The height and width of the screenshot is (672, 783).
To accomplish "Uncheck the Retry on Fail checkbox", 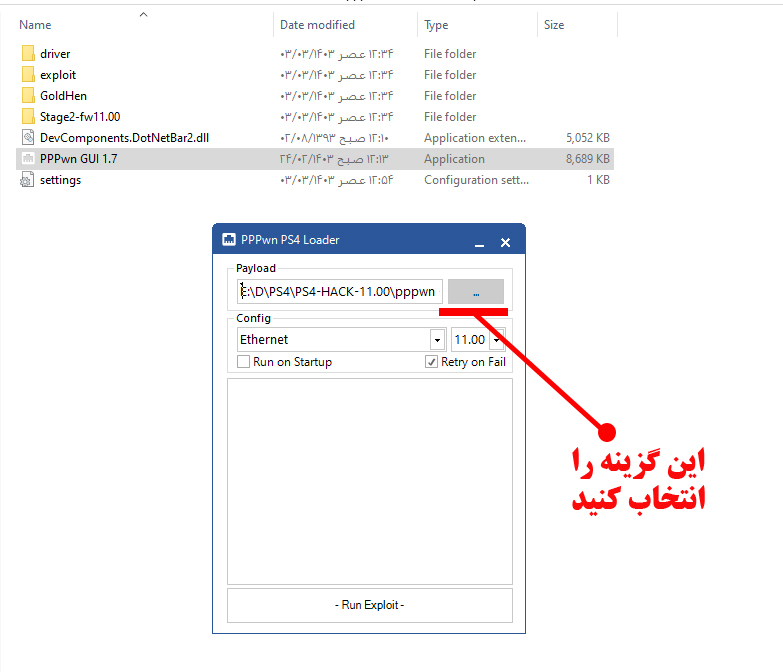I will pyautogui.click(x=431, y=362).
